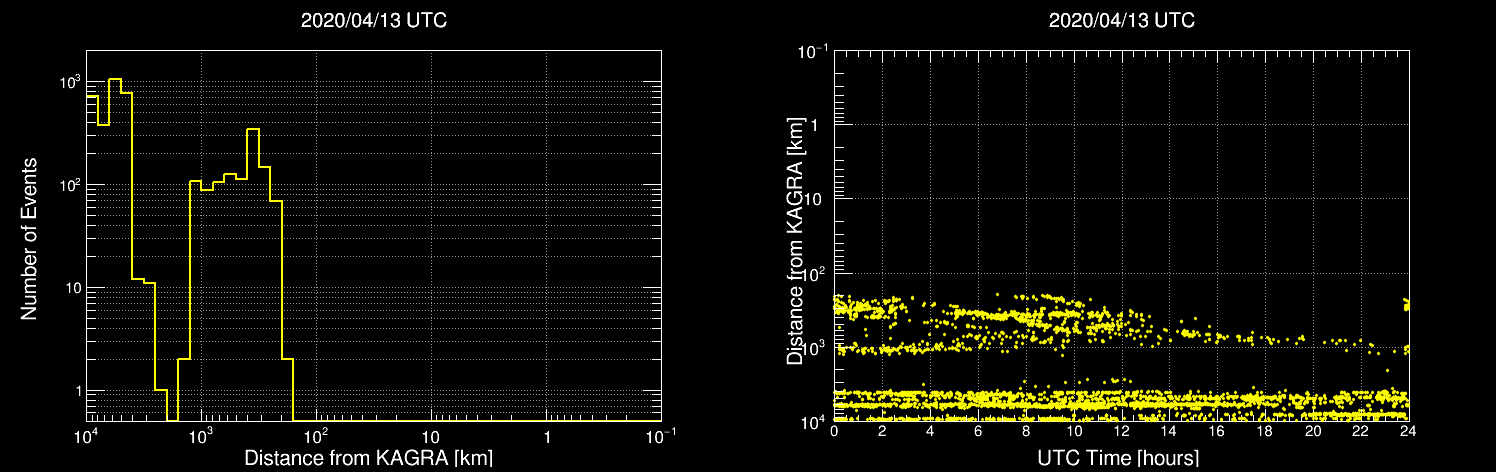
Task: Click the 14 tick on UTC Time axis
Action: 1169,431
